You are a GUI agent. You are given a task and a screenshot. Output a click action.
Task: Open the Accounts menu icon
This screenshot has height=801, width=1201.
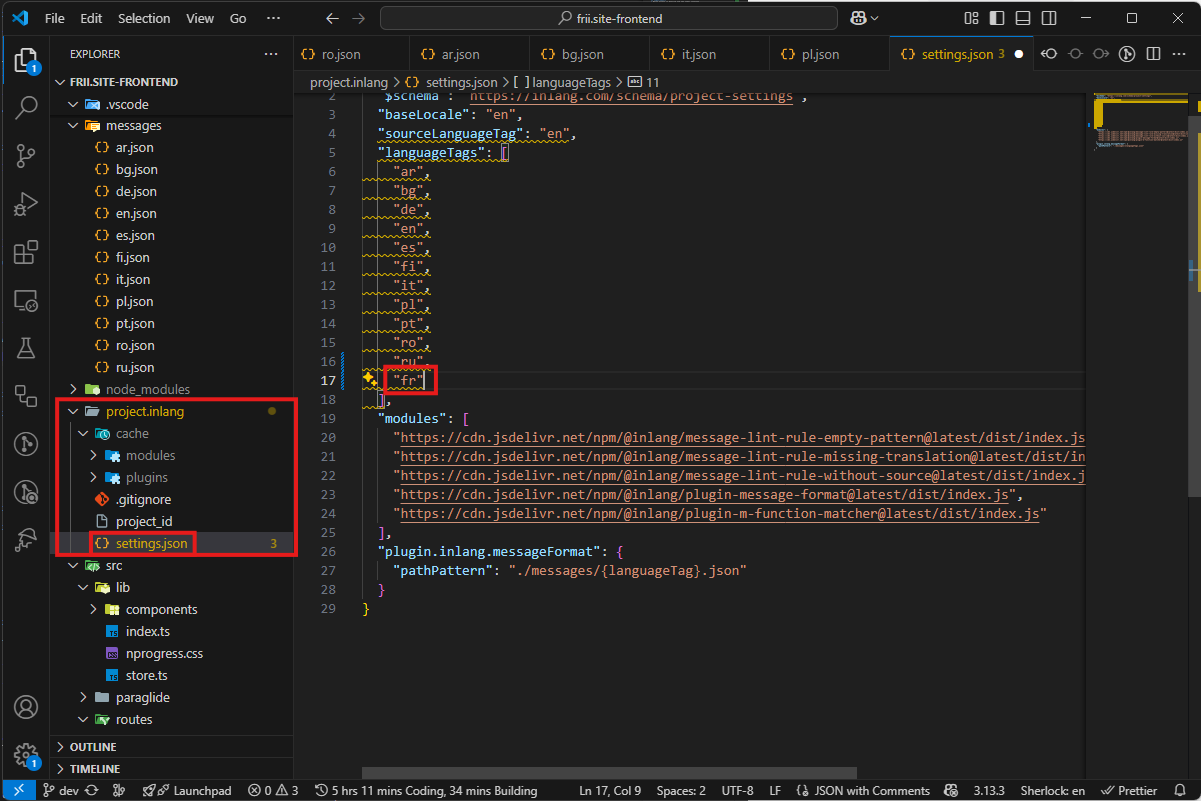[25, 707]
